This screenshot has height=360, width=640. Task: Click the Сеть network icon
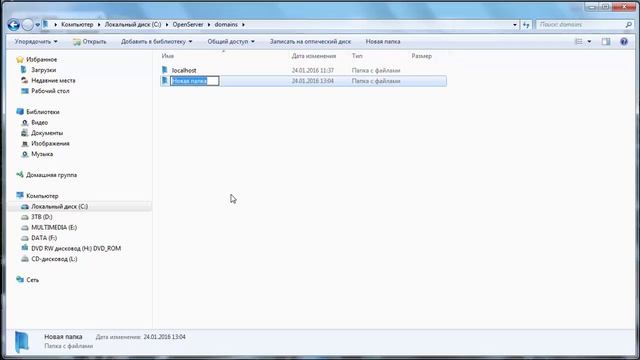click(x=20, y=280)
